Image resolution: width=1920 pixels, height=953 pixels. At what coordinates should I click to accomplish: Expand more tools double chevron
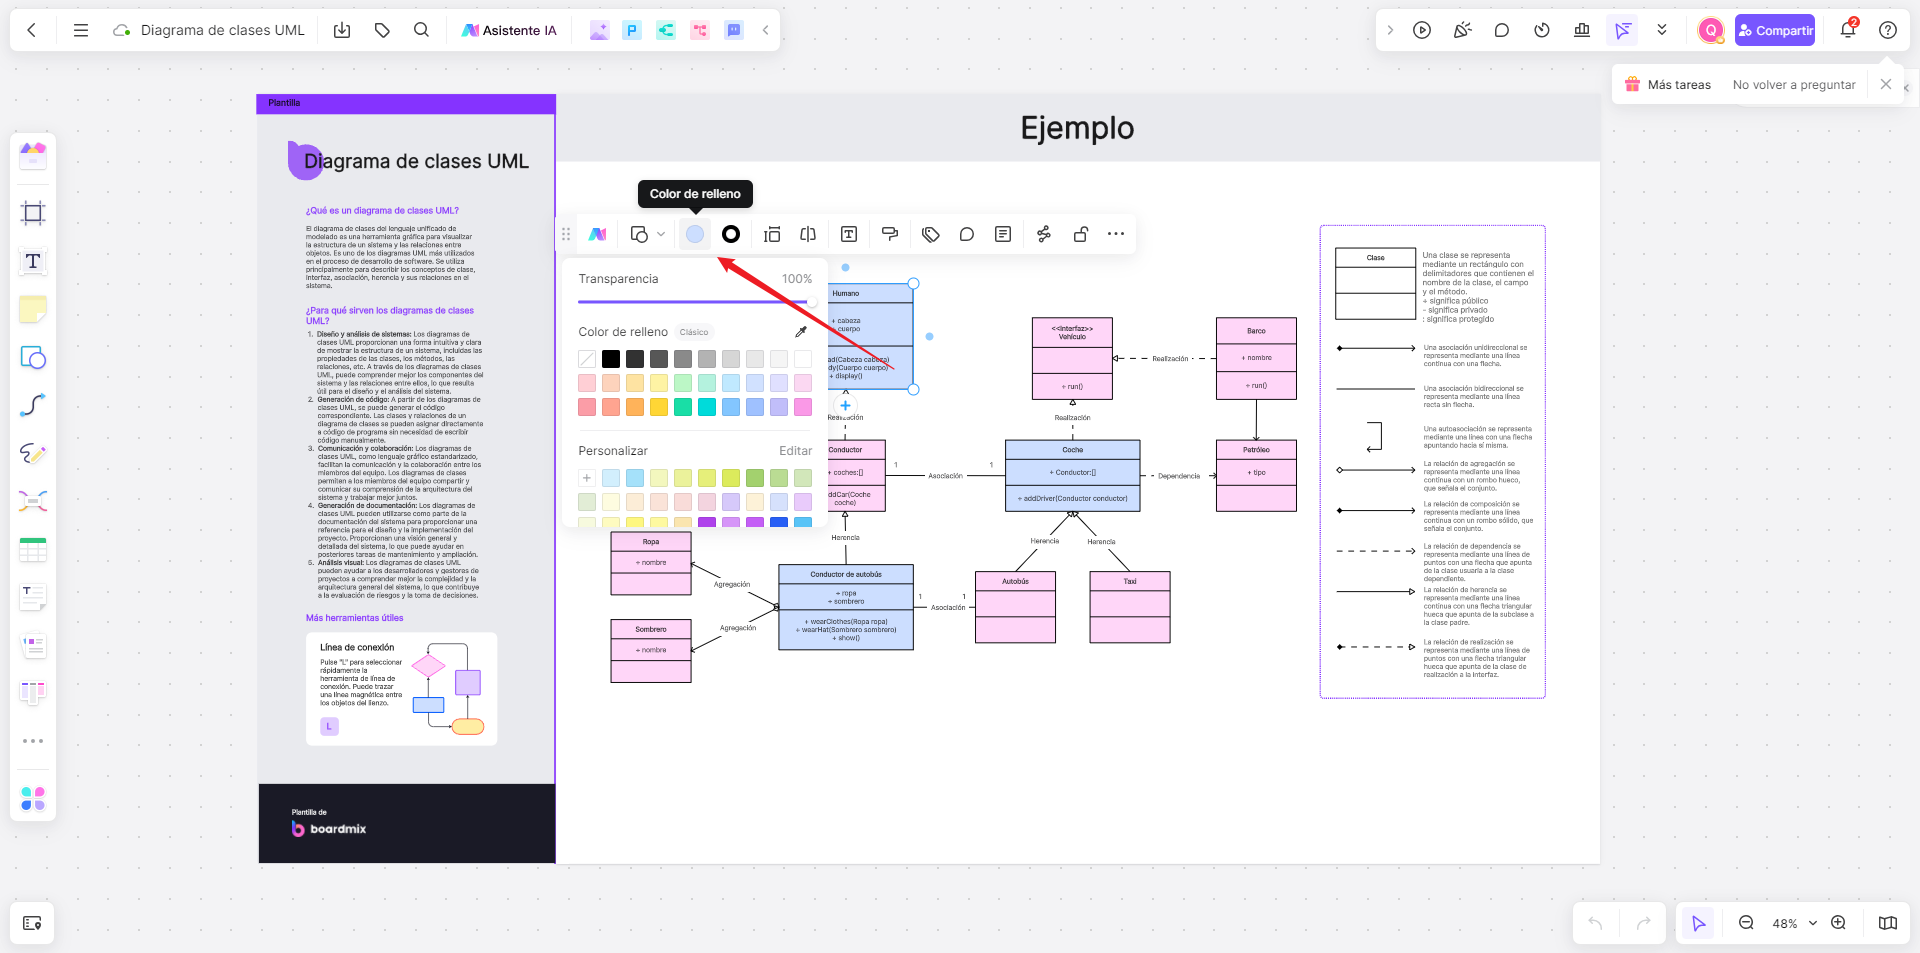1662,30
